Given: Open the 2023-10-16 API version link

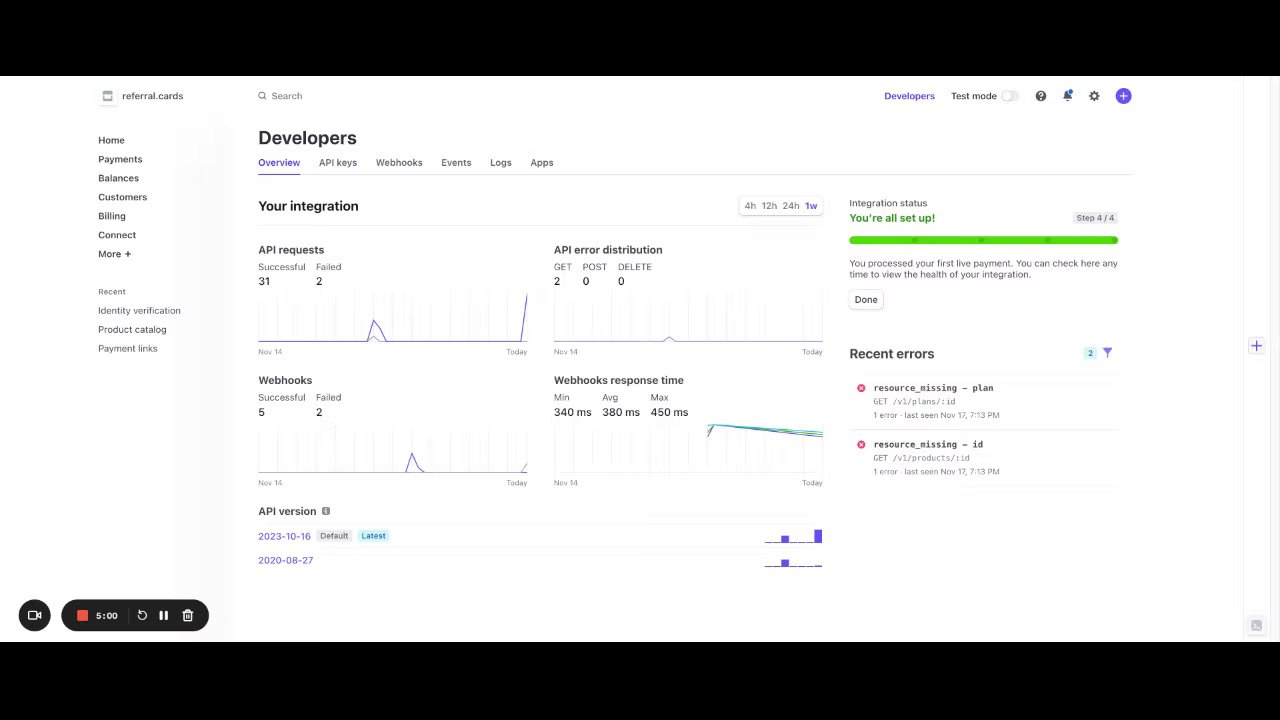Looking at the screenshot, I should coord(284,536).
